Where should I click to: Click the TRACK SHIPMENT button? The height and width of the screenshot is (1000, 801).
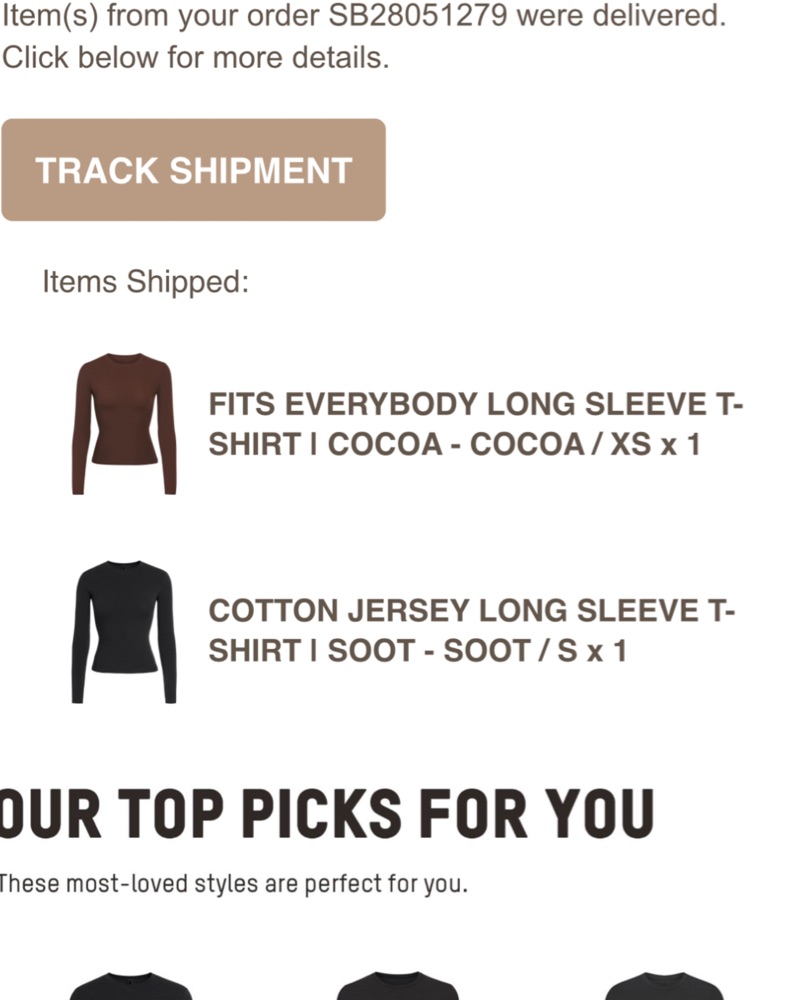coord(193,170)
